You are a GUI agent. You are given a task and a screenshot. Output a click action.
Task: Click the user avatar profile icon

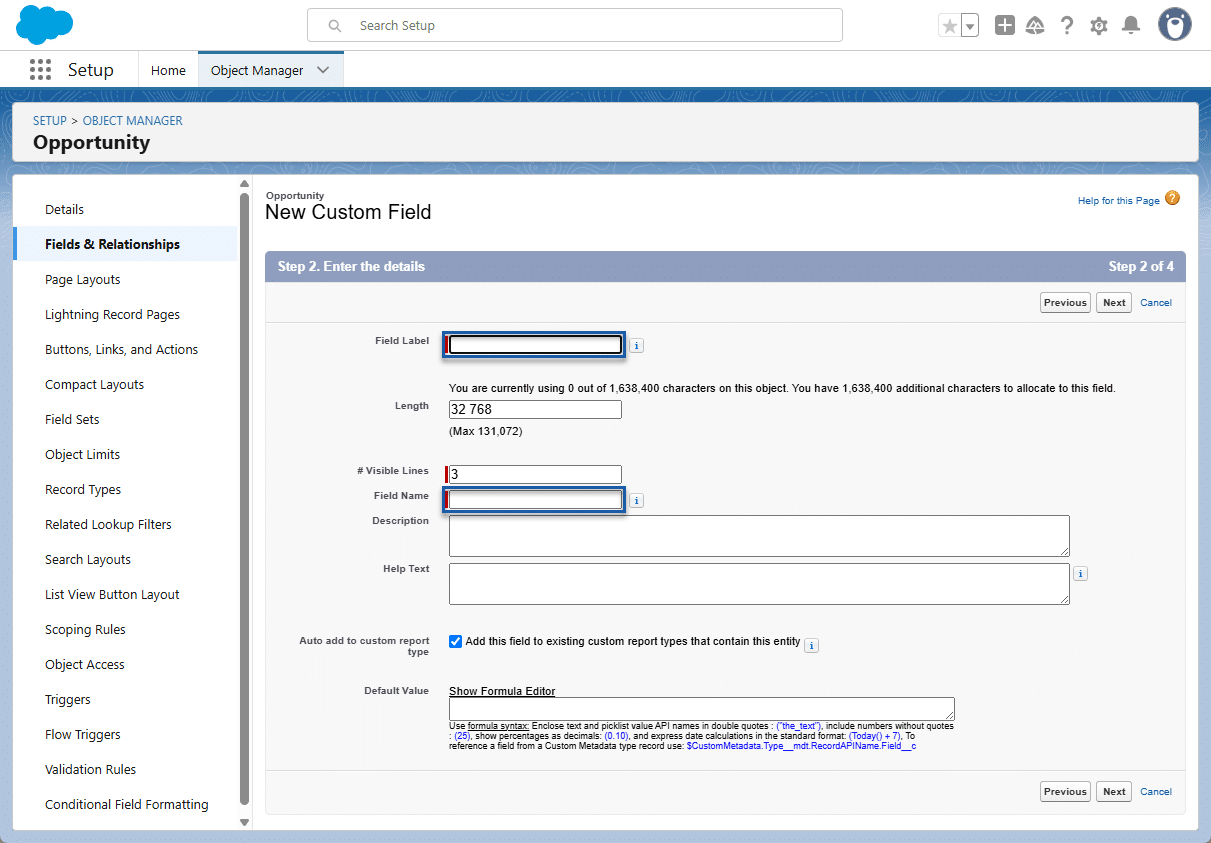1174,25
